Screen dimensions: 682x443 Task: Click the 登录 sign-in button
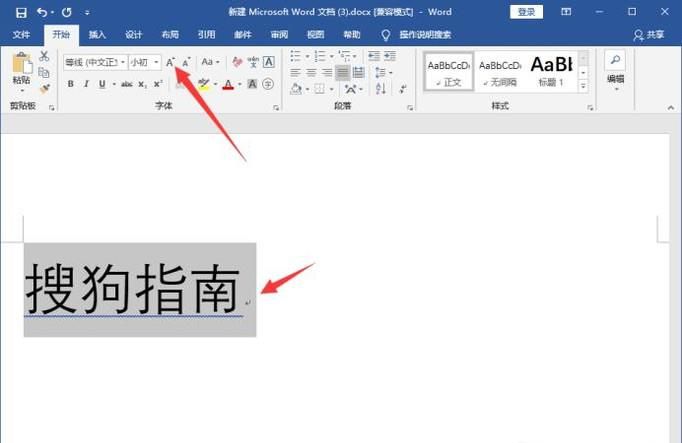(526, 12)
